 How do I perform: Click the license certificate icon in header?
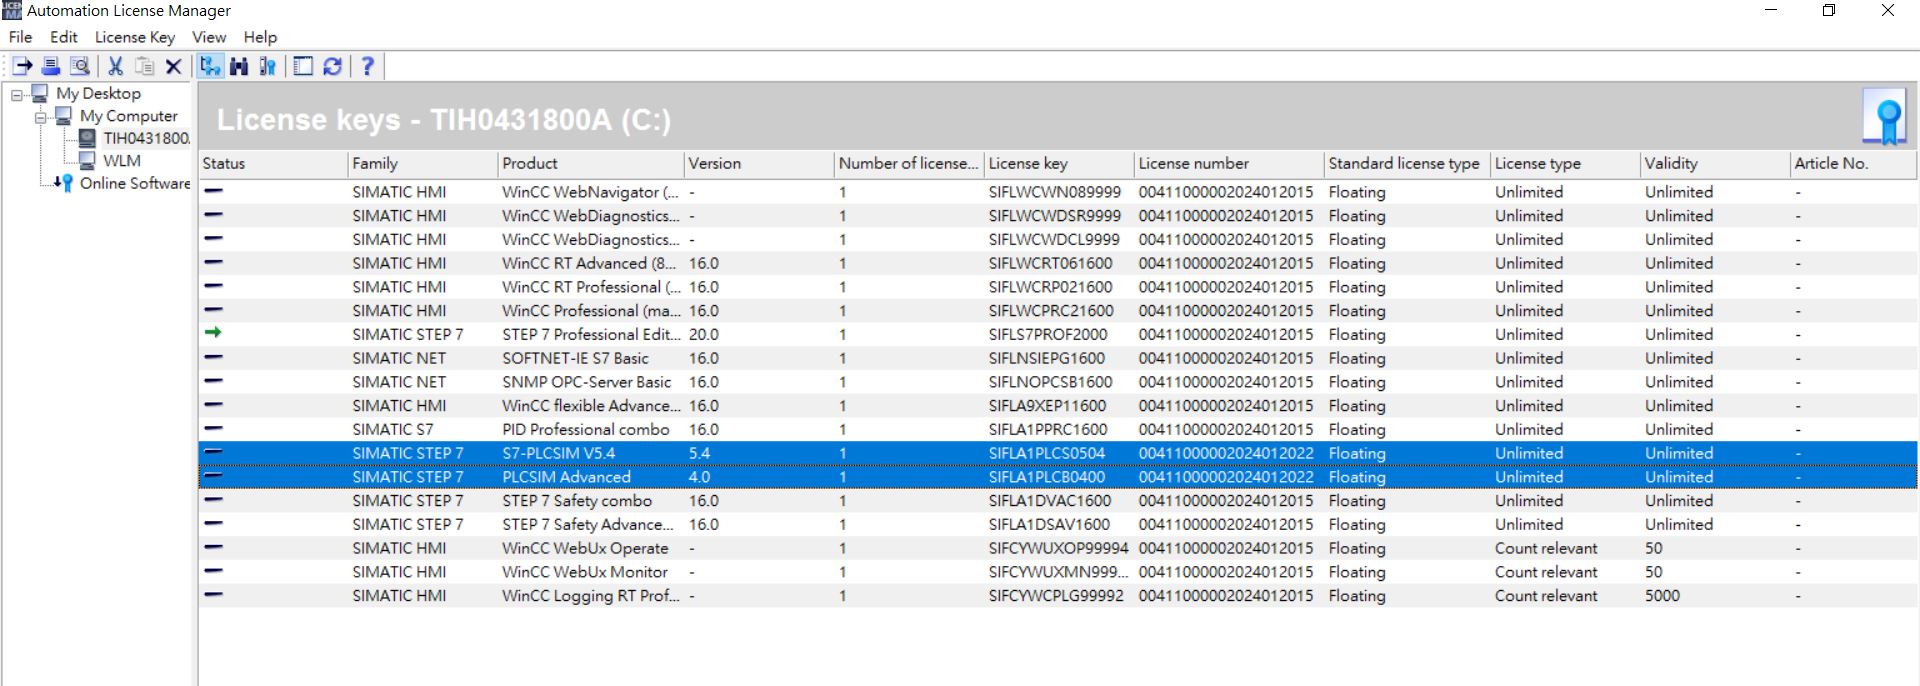click(1884, 118)
